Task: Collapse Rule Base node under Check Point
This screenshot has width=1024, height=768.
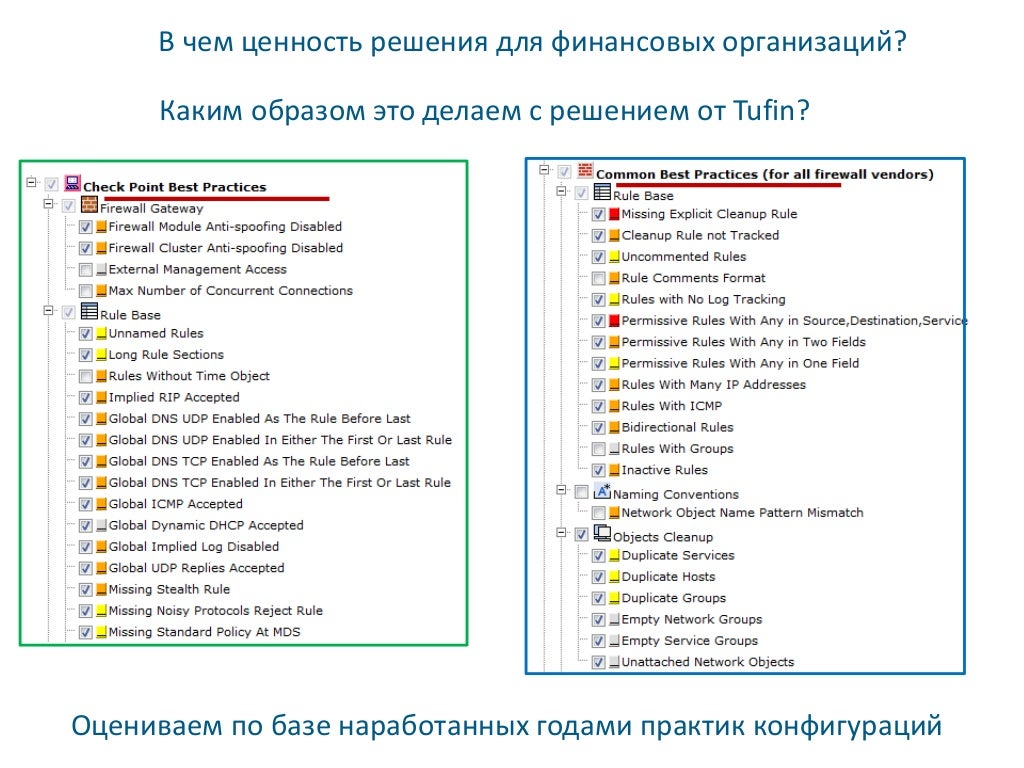Action: point(48,310)
